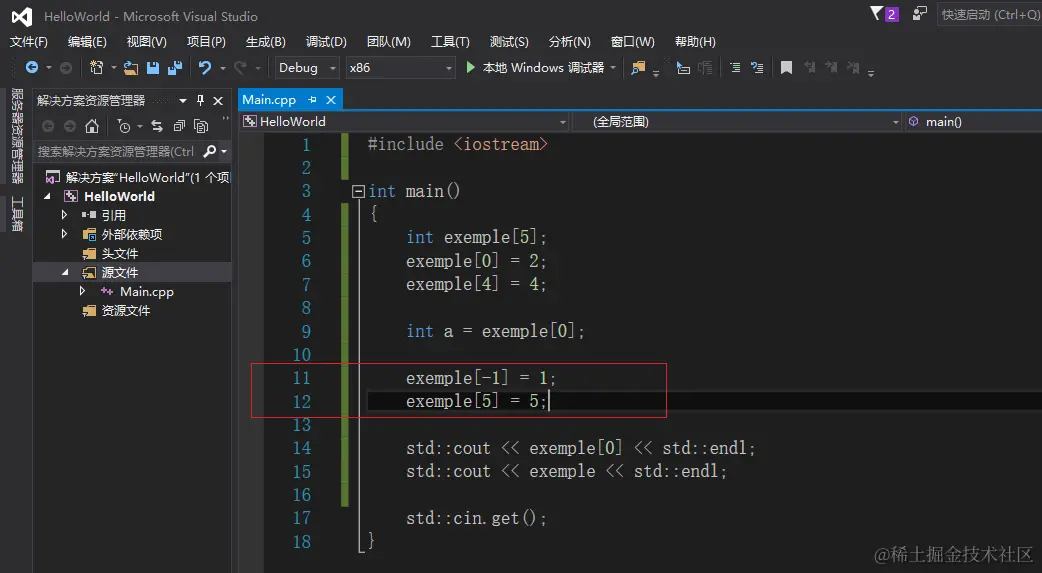Open the 调试(D) menu
This screenshot has height=573, width=1042.
326,42
